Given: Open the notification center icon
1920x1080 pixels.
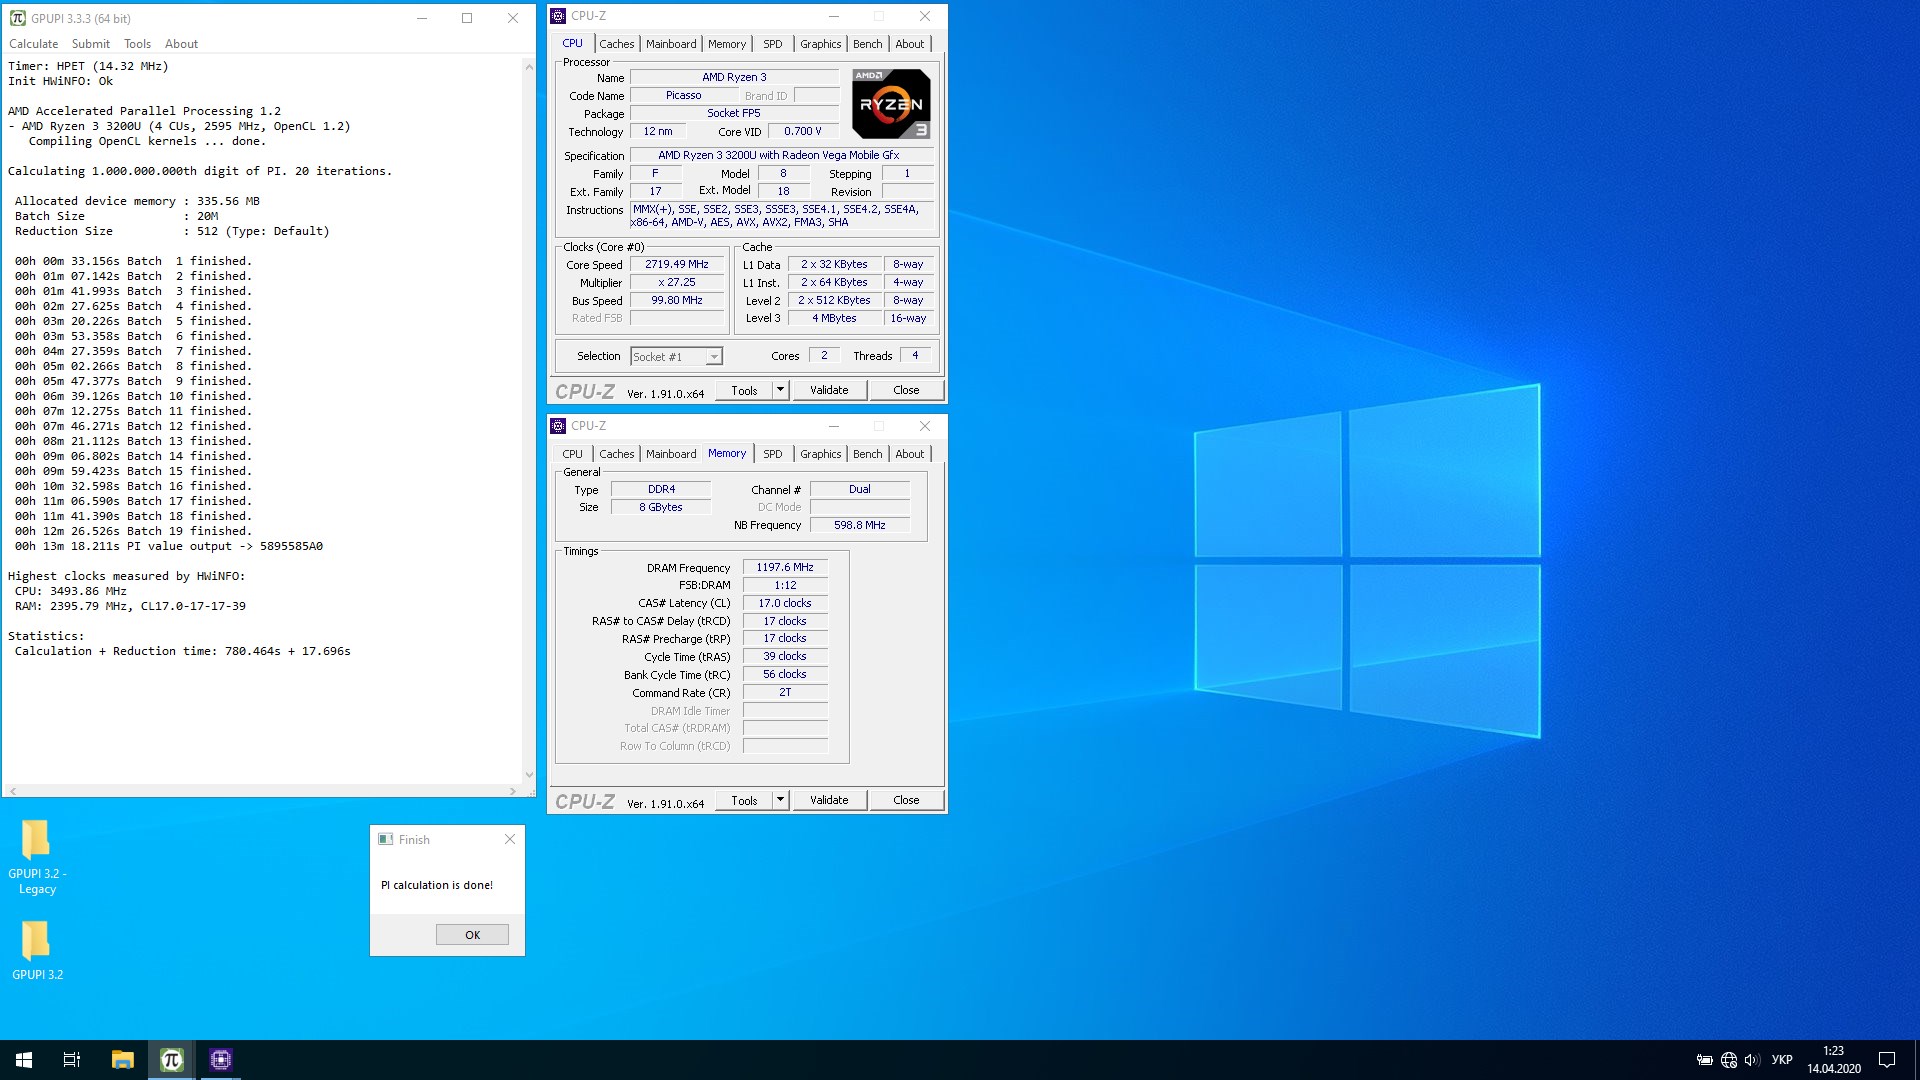Looking at the screenshot, I should pyautogui.click(x=1887, y=1060).
